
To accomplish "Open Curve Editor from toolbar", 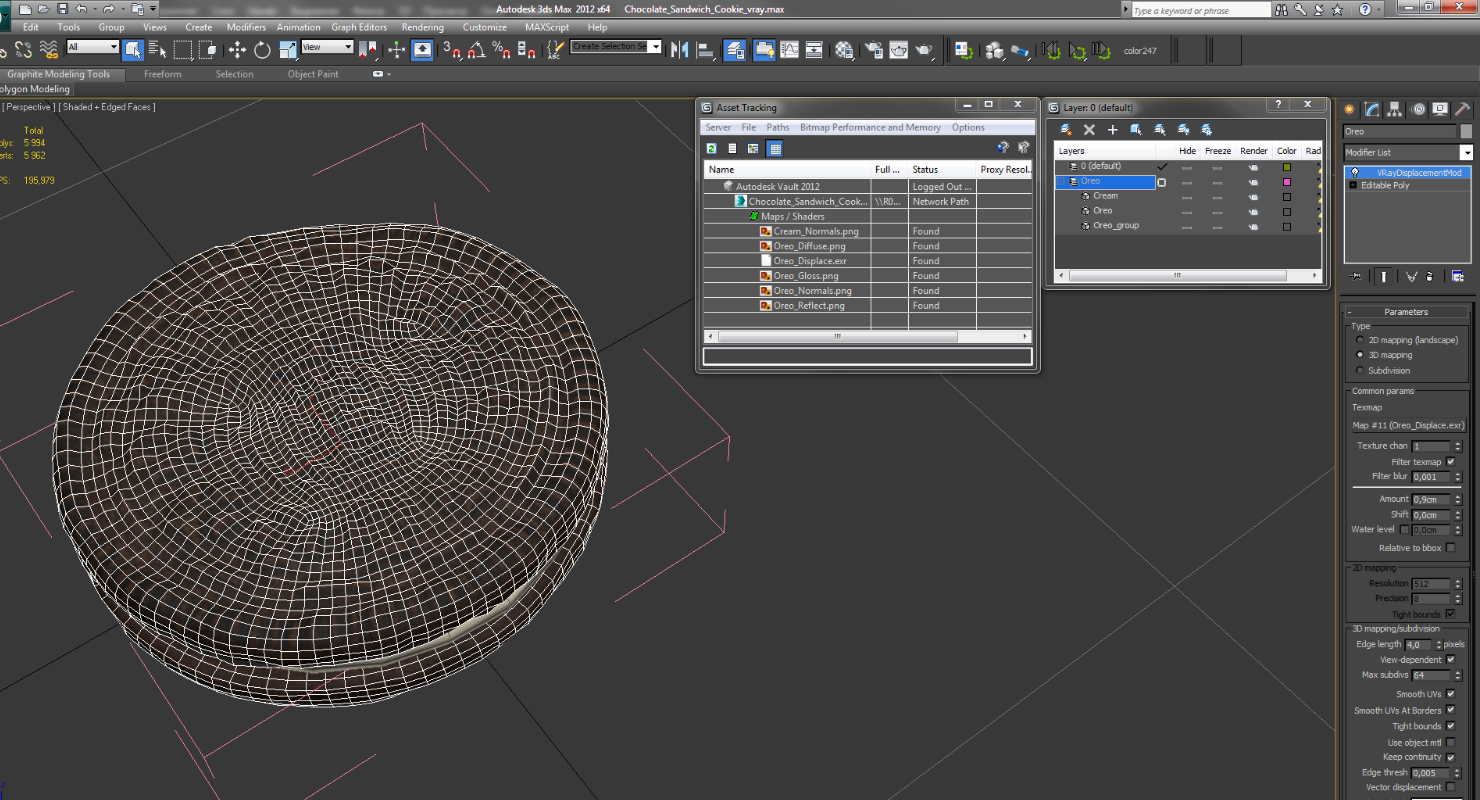I will (790, 49).
